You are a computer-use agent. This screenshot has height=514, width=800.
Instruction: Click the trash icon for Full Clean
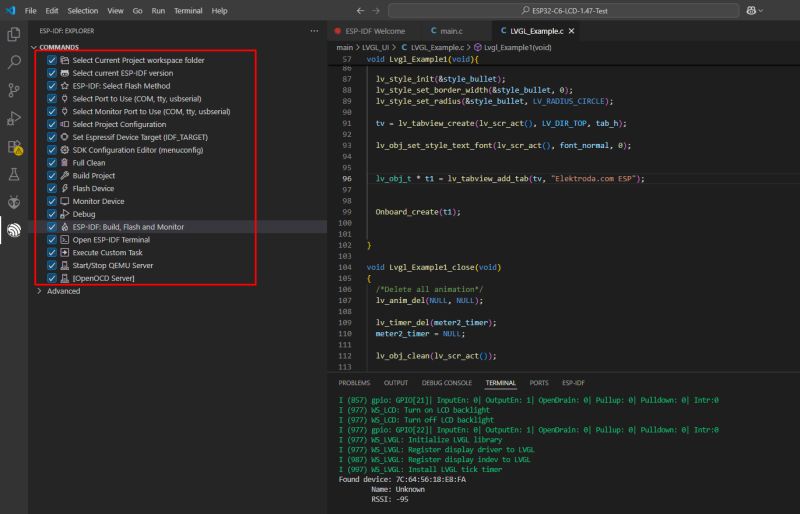pos(65,163)
